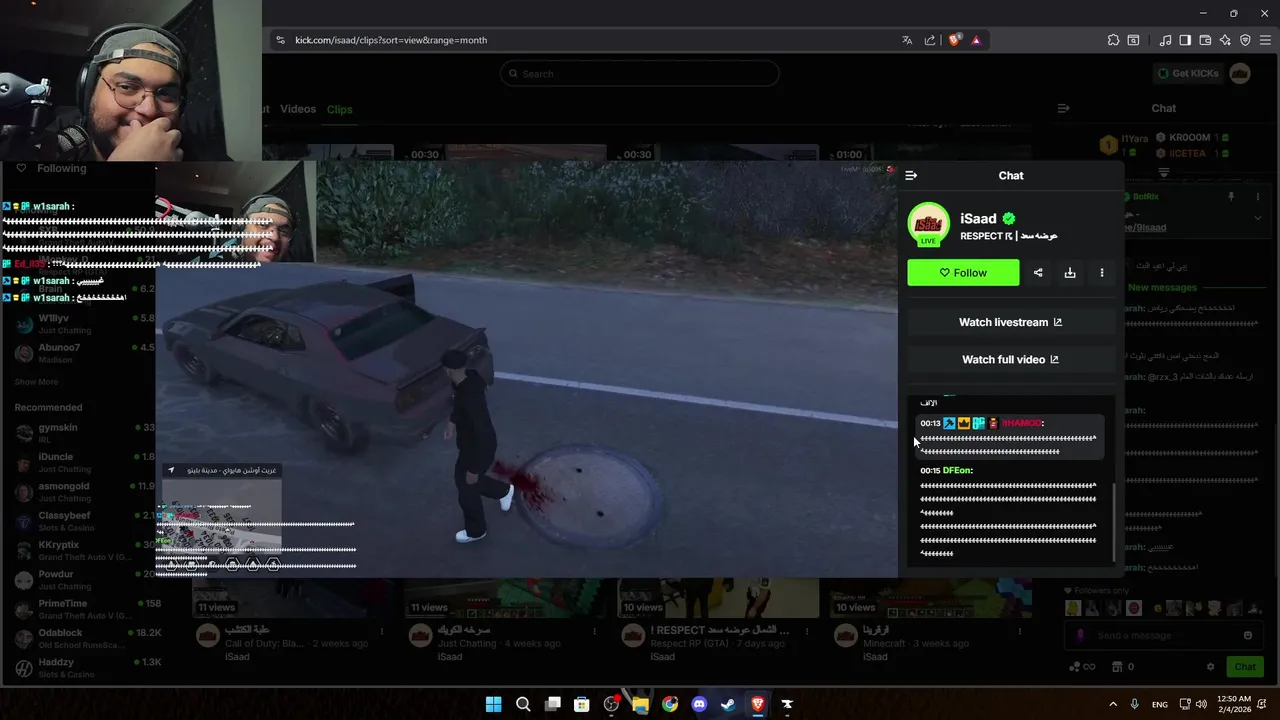
Task: Open Leo AI sparkle icon
Action: click(1225, 40)
